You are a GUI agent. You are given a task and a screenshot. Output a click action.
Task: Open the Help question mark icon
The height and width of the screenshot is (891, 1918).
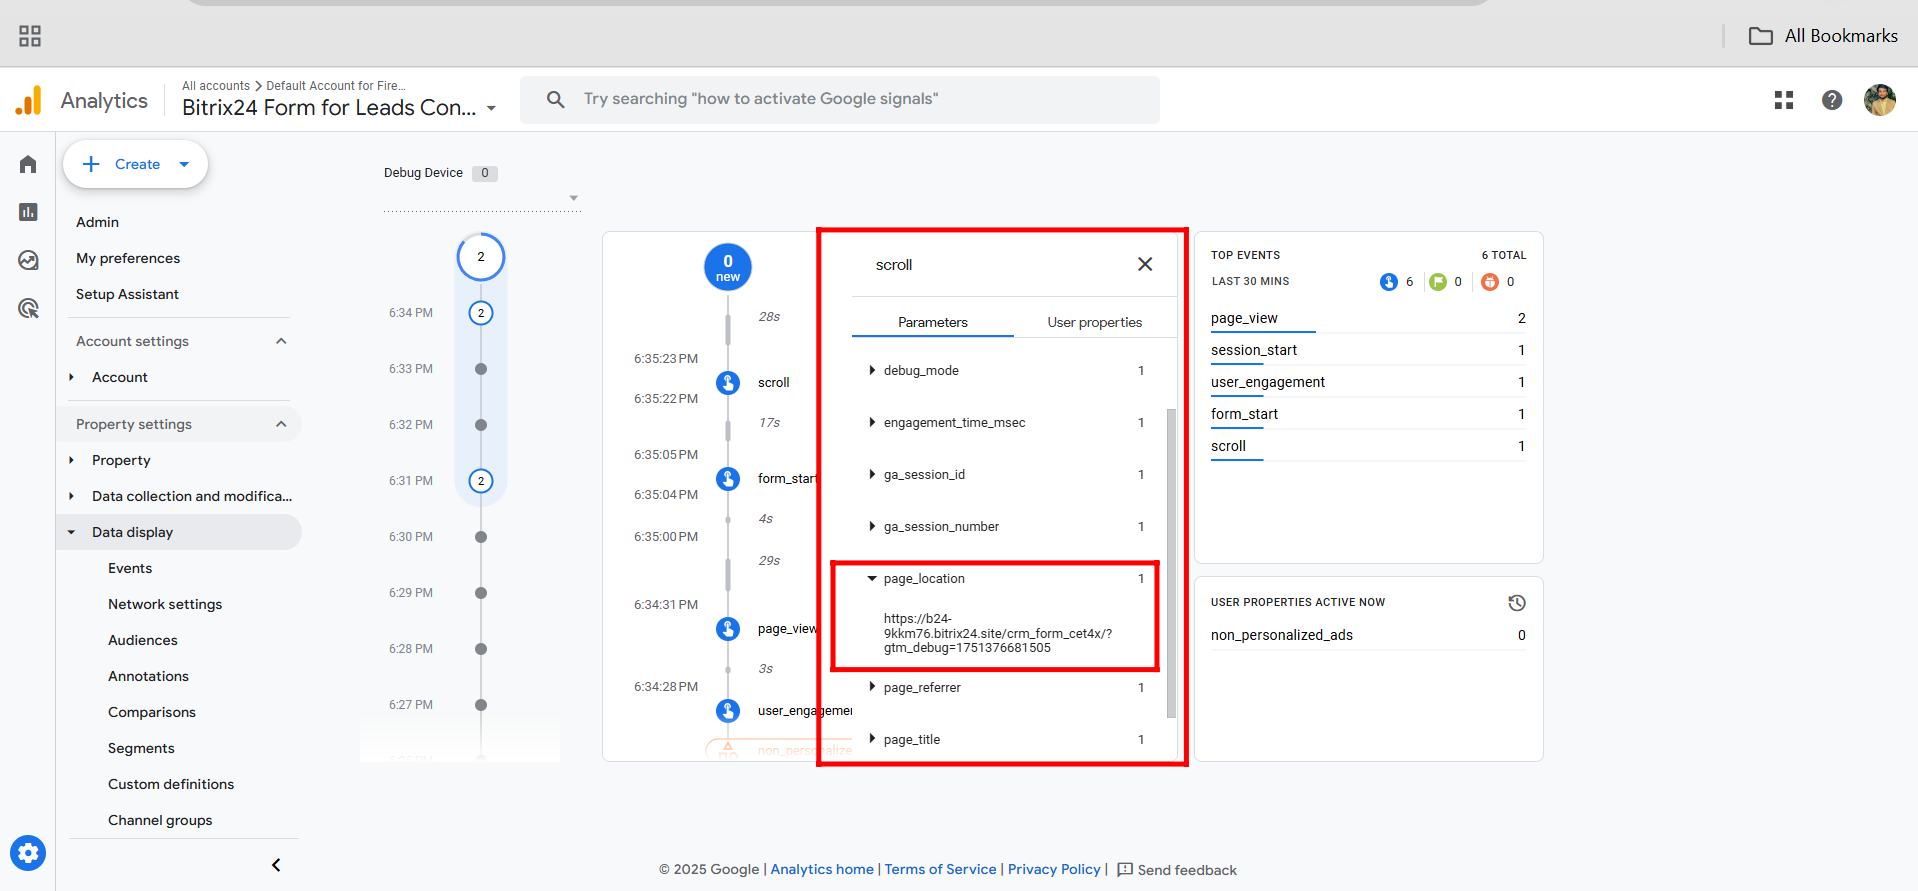[x=1832, y=100]
